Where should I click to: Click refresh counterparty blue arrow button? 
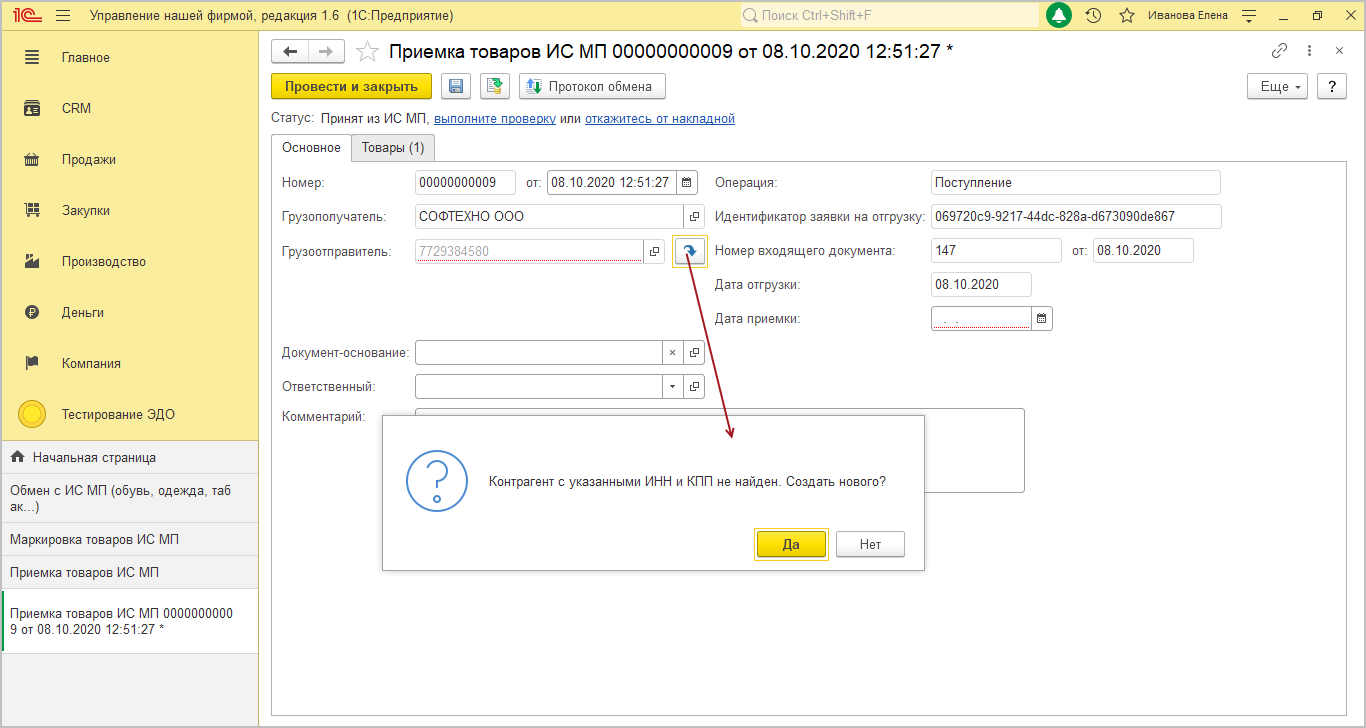click(x=690, y=252)
